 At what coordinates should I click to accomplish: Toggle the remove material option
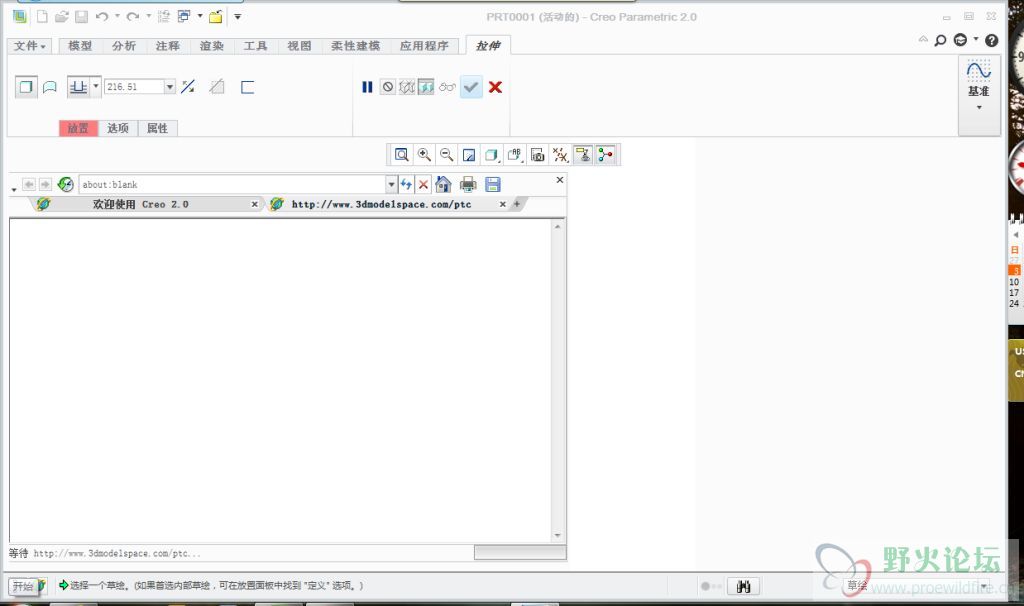point(217,86)
